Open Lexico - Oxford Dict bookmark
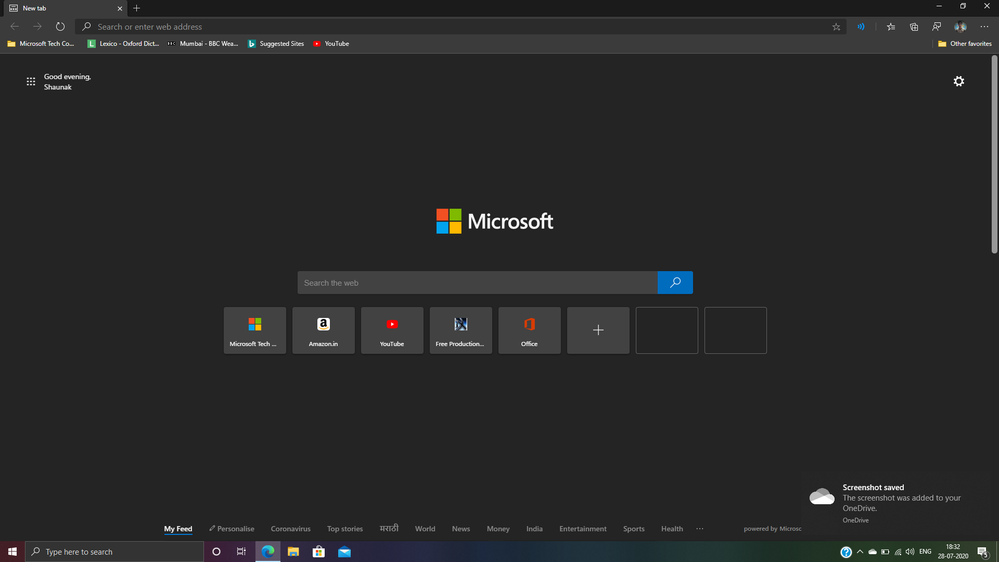The image size is (999, 562). pos(124,44)
